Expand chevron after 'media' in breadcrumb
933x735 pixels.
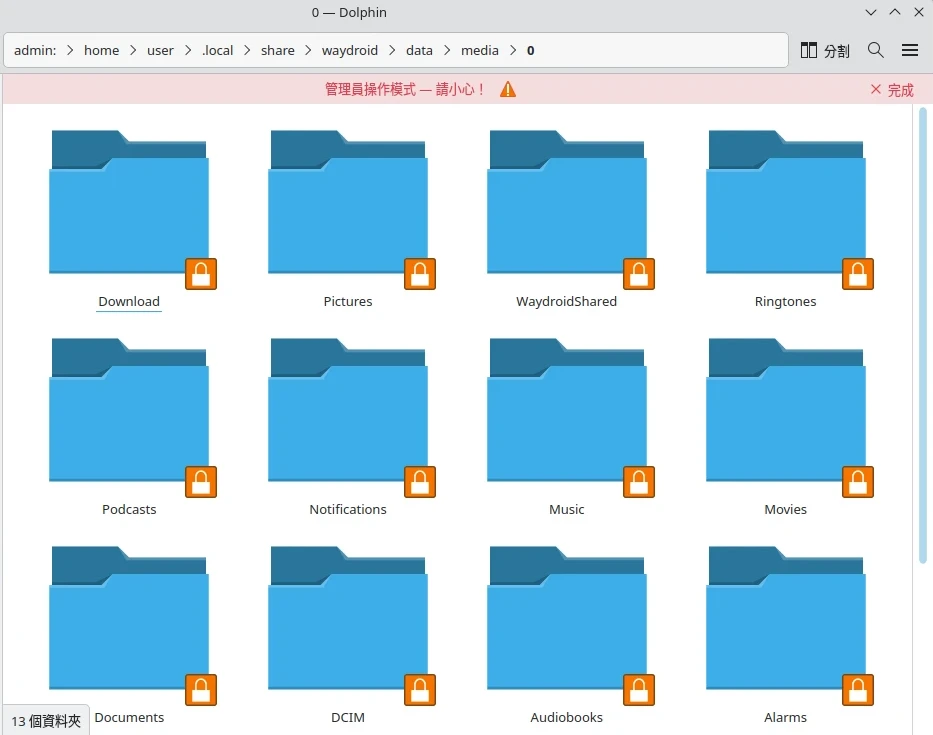513,50
